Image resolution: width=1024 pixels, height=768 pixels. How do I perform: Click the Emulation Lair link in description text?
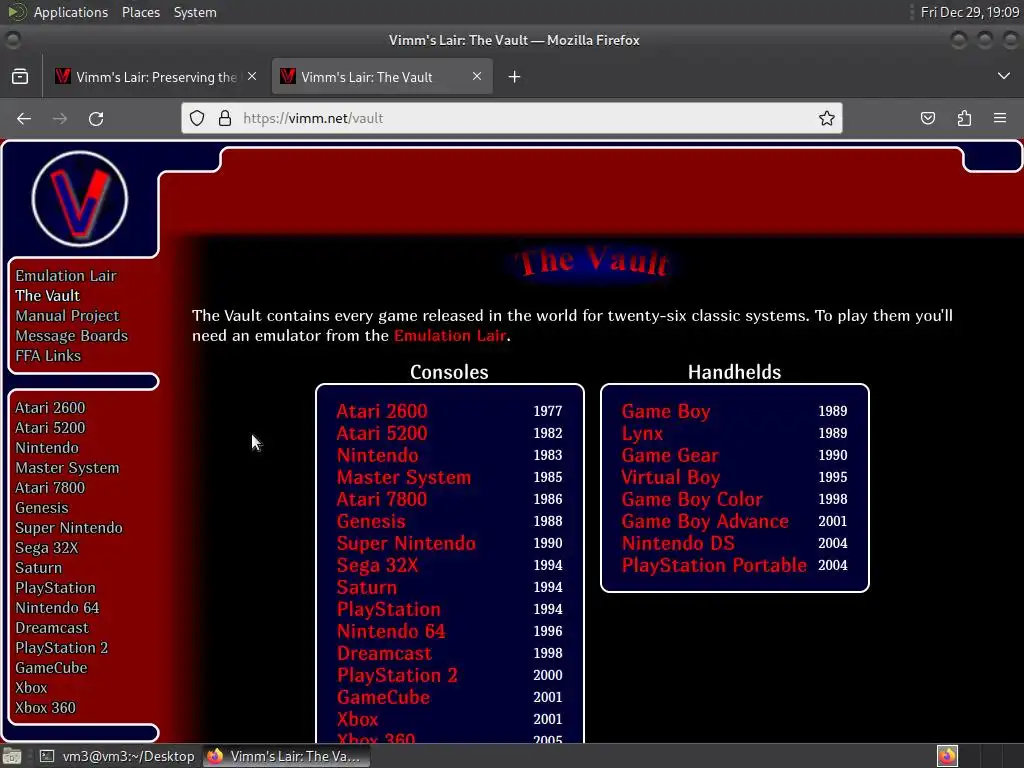(x=450, y=336)
